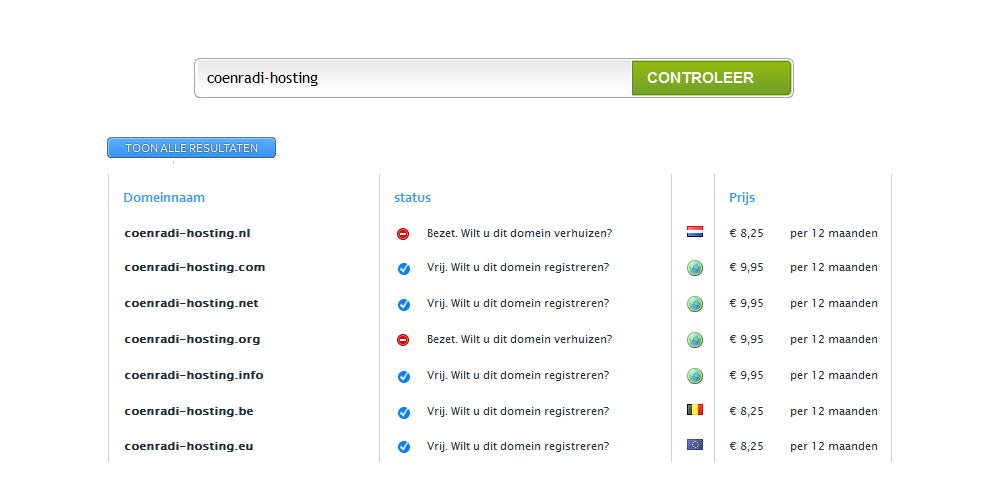Click the European Union flag icon
The width and height of the screenshot is (1000, 500).
695,445
